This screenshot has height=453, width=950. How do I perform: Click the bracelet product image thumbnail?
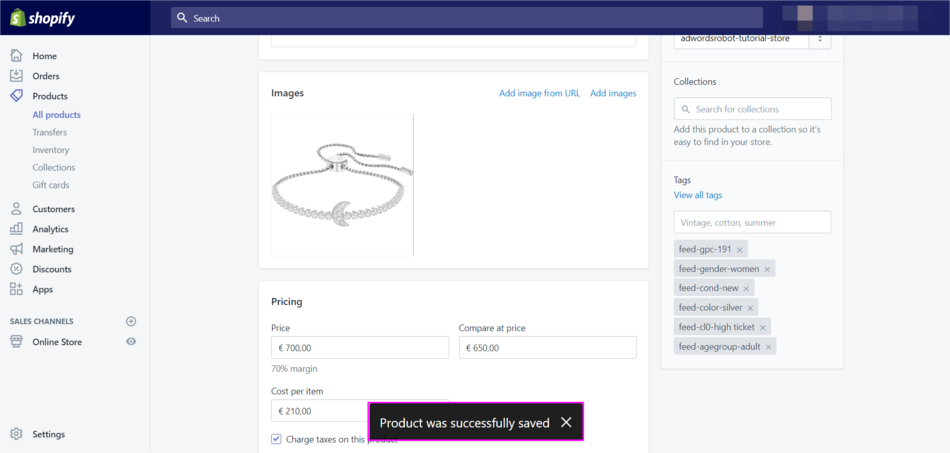point(342,185)
